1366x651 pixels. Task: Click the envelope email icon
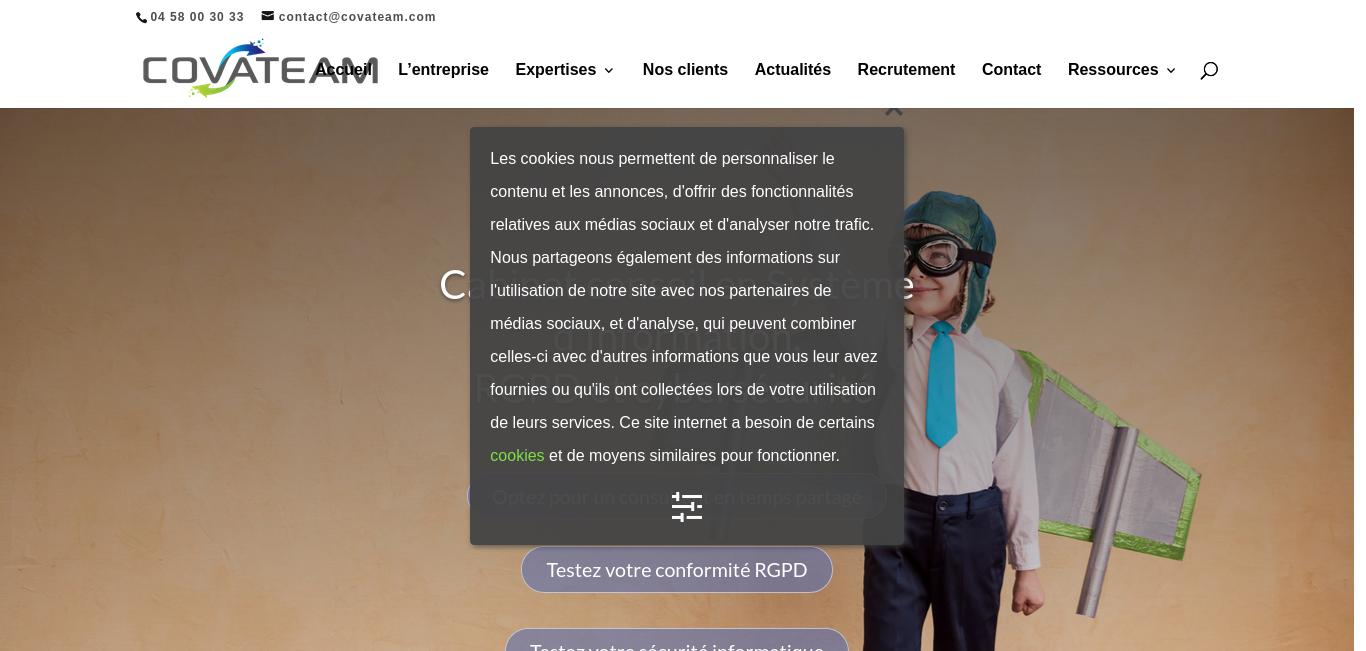click(268, 16)
